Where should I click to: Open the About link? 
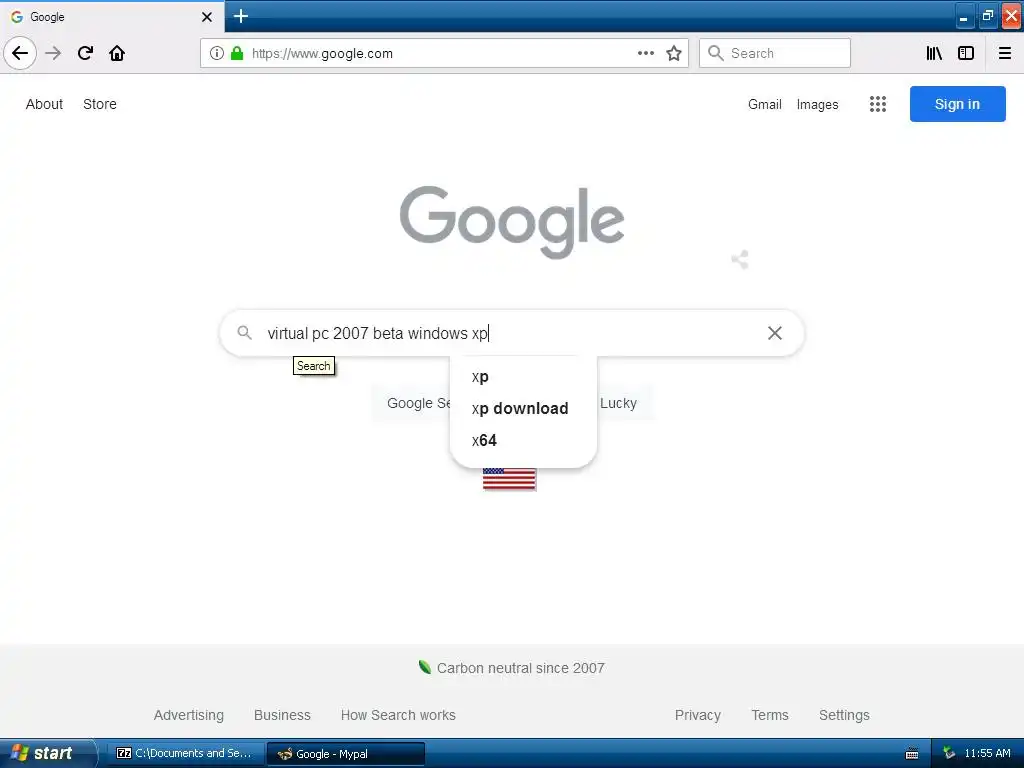[44, 104]
